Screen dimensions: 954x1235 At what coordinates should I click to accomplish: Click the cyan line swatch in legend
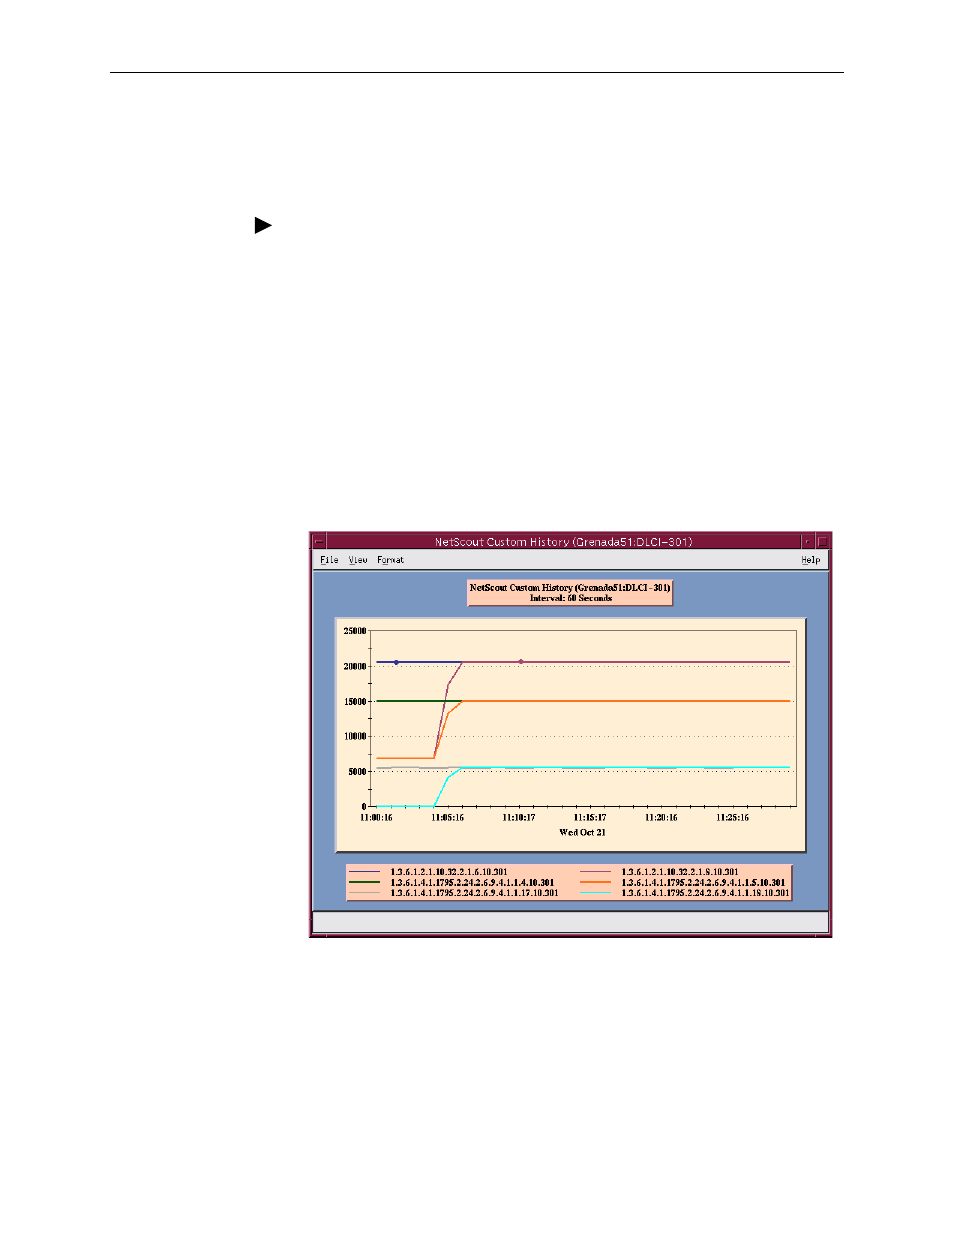595,893
